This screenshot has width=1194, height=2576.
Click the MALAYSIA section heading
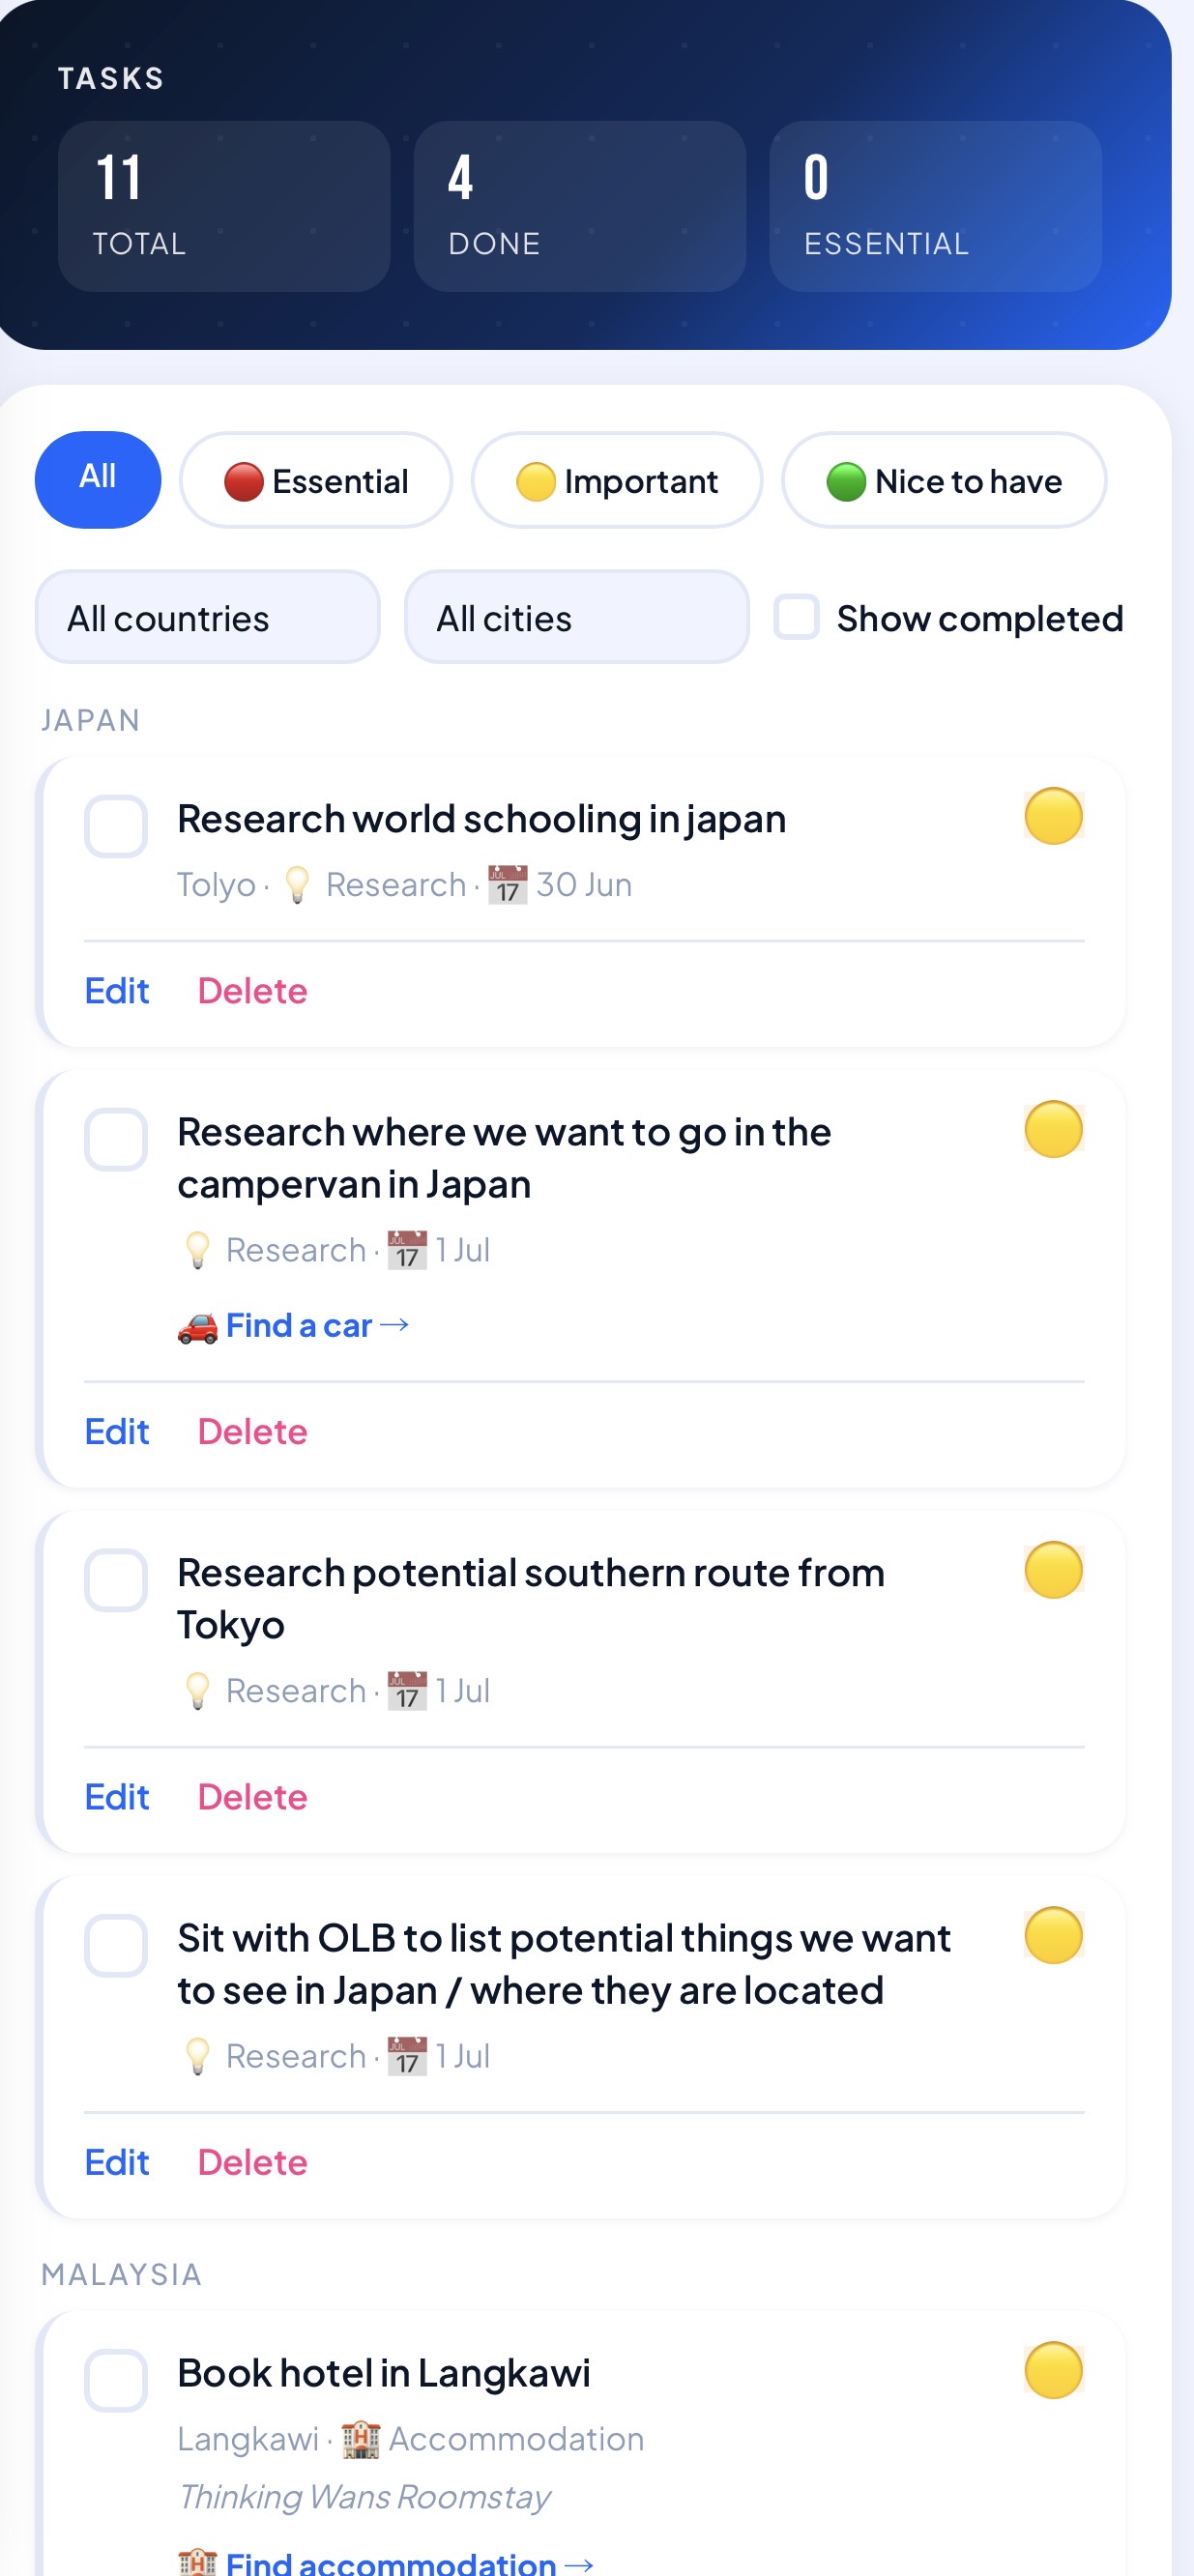pos(122,2274)
